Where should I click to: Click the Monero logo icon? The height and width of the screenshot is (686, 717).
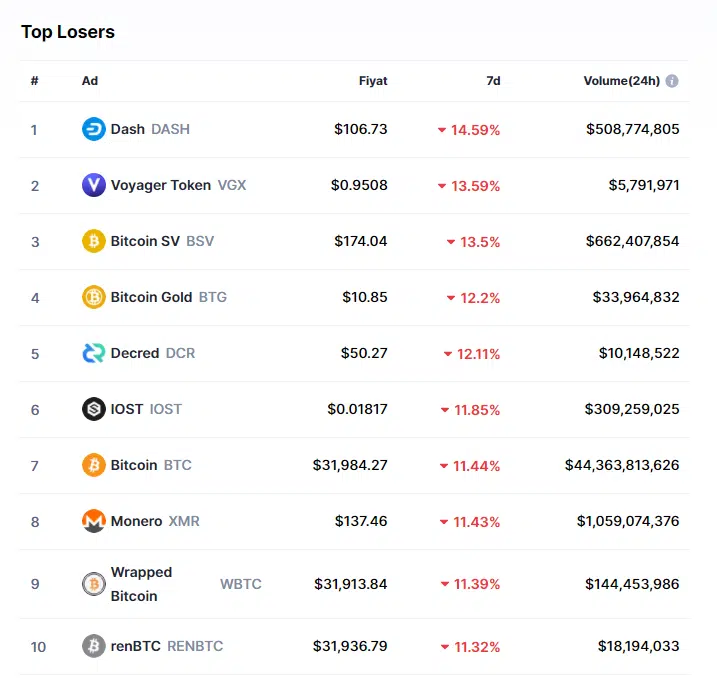point(93,521)
